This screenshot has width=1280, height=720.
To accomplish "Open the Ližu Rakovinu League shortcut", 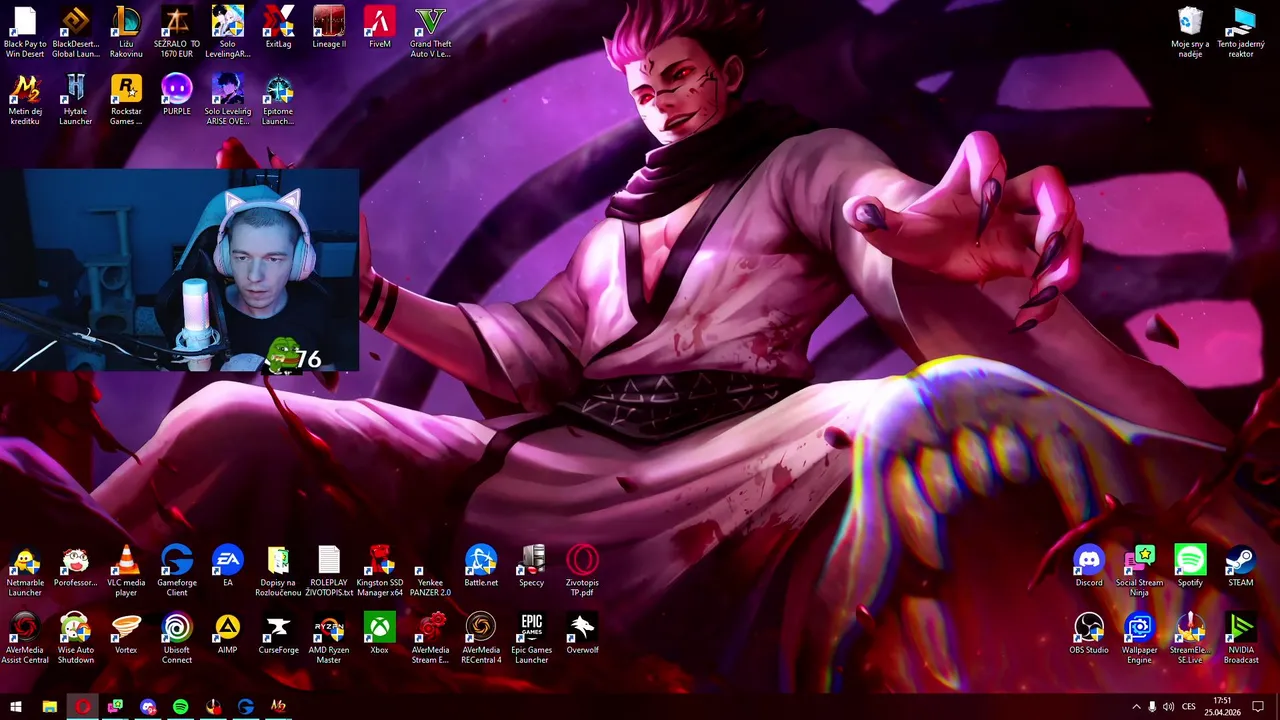I will 126,32.
